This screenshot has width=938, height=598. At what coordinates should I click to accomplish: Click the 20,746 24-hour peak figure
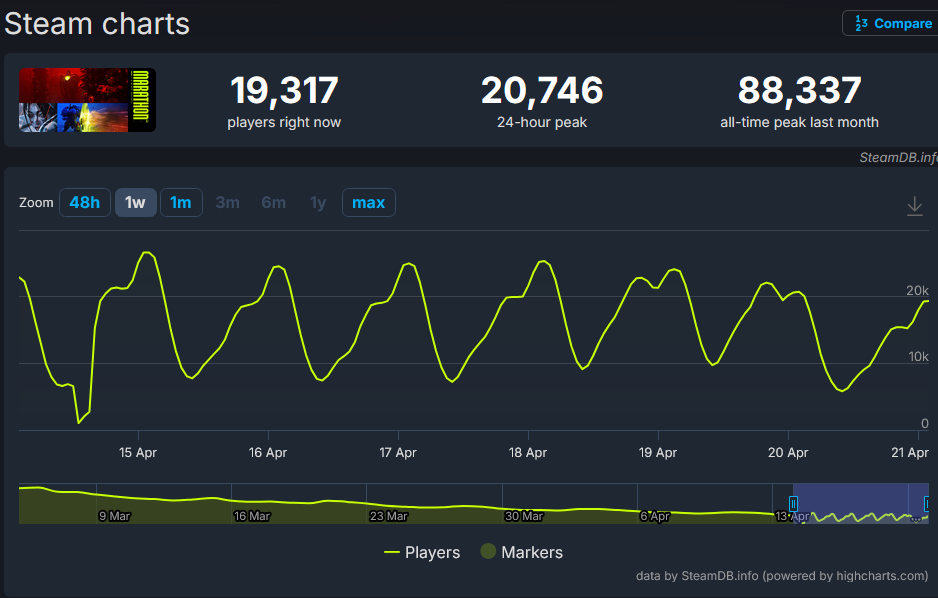pos(542,90)
